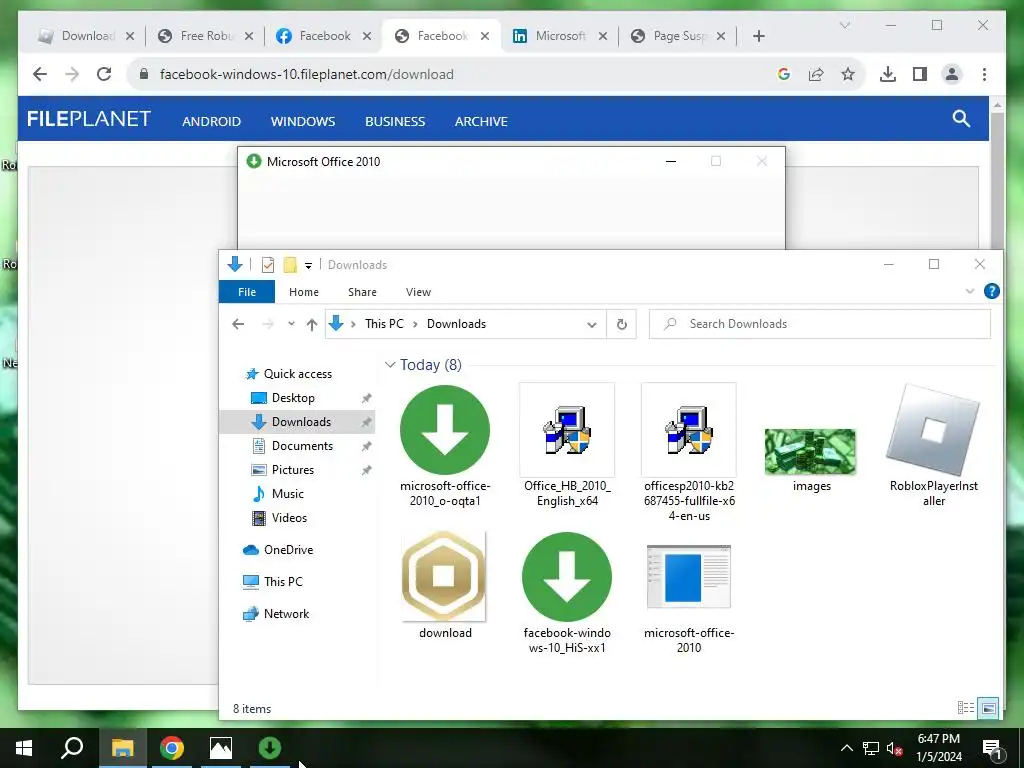Screen dimensions: 1024x768
Task: Switch to details view layout
Action: (x=966, y=707)
